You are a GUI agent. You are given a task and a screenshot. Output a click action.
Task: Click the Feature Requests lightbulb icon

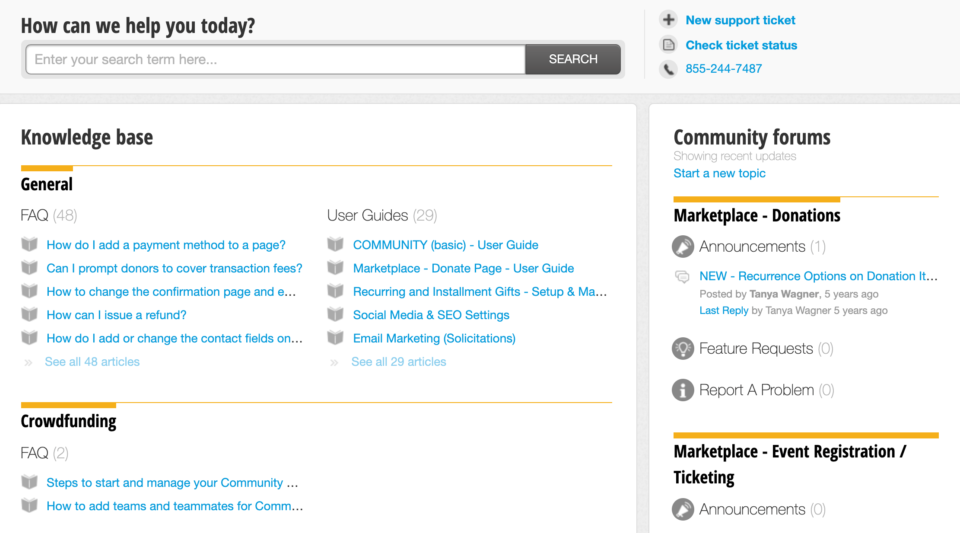pyautogui.click(x=683, y=348)
